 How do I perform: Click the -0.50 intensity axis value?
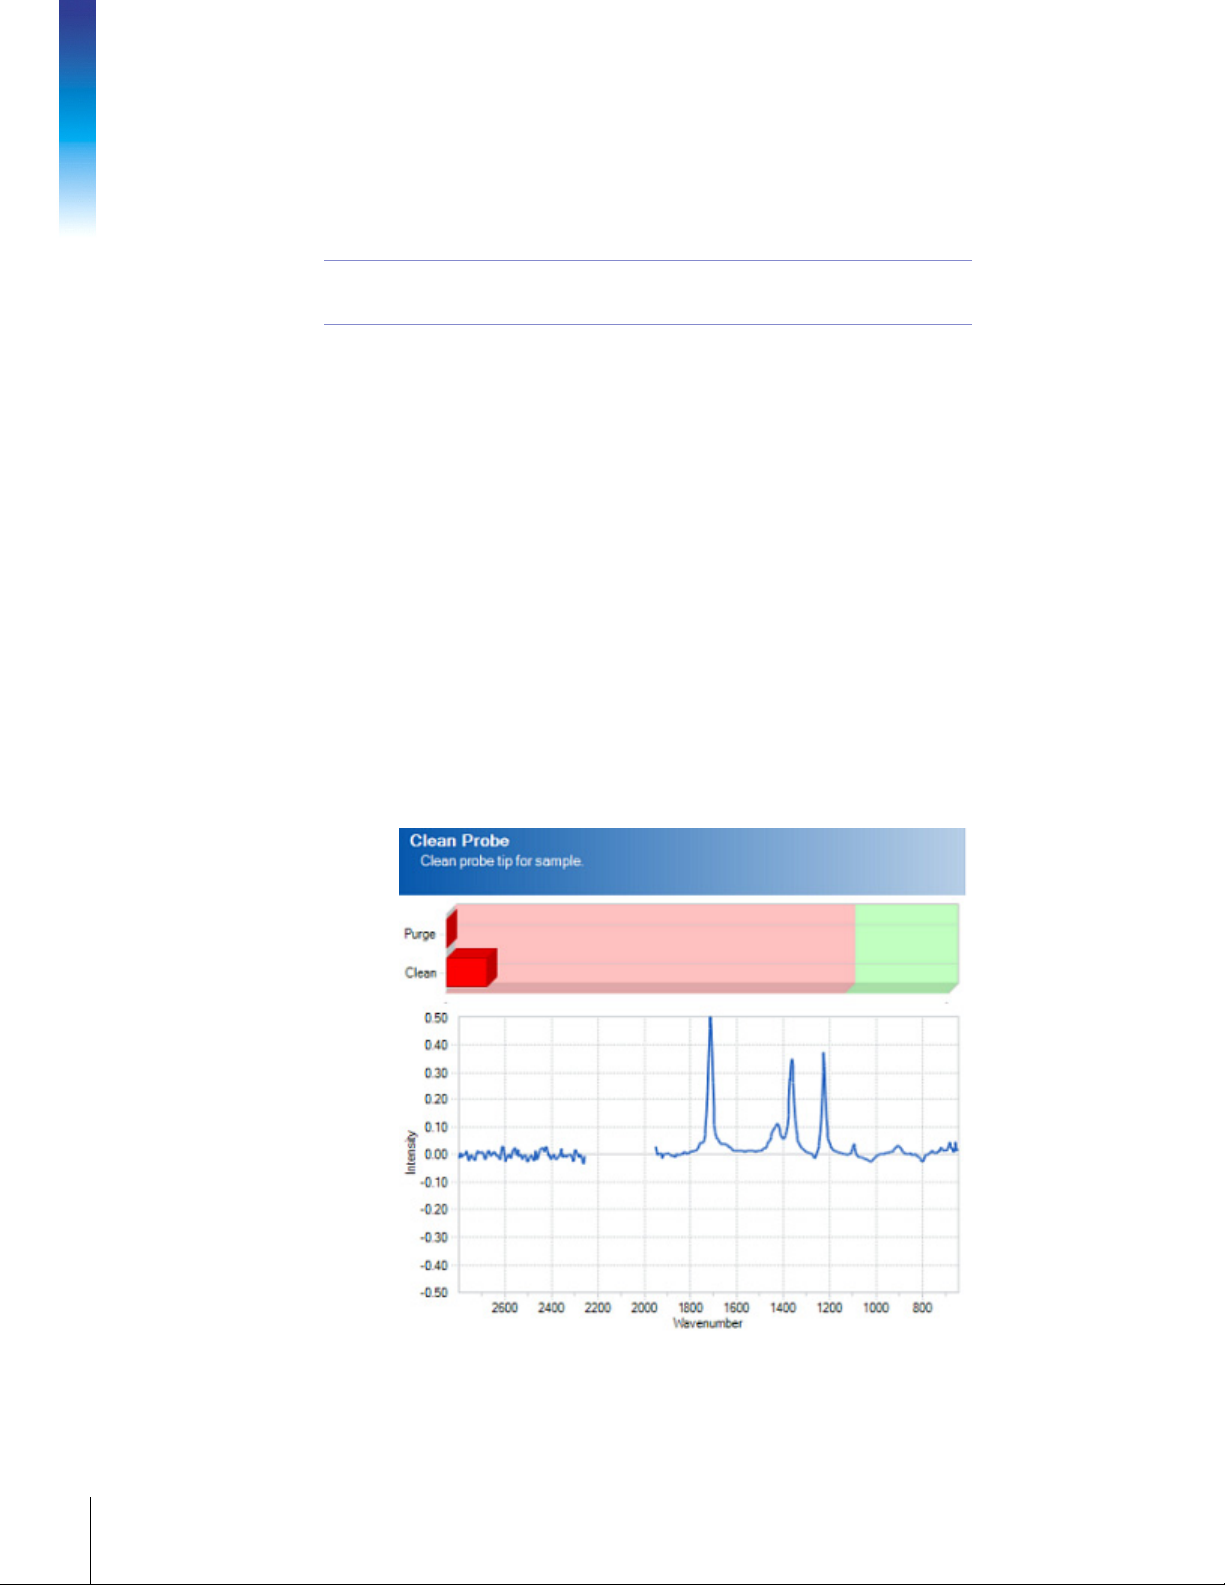tap(434, 1292)
